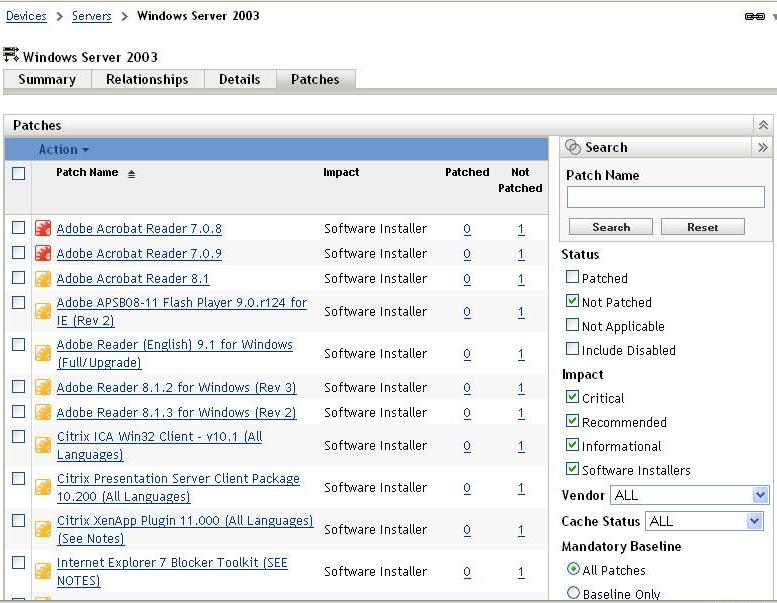Screen dimensions: 777x603
Task: Click the server icon next to Windows Server 2003 title
Action: point(11,55)
